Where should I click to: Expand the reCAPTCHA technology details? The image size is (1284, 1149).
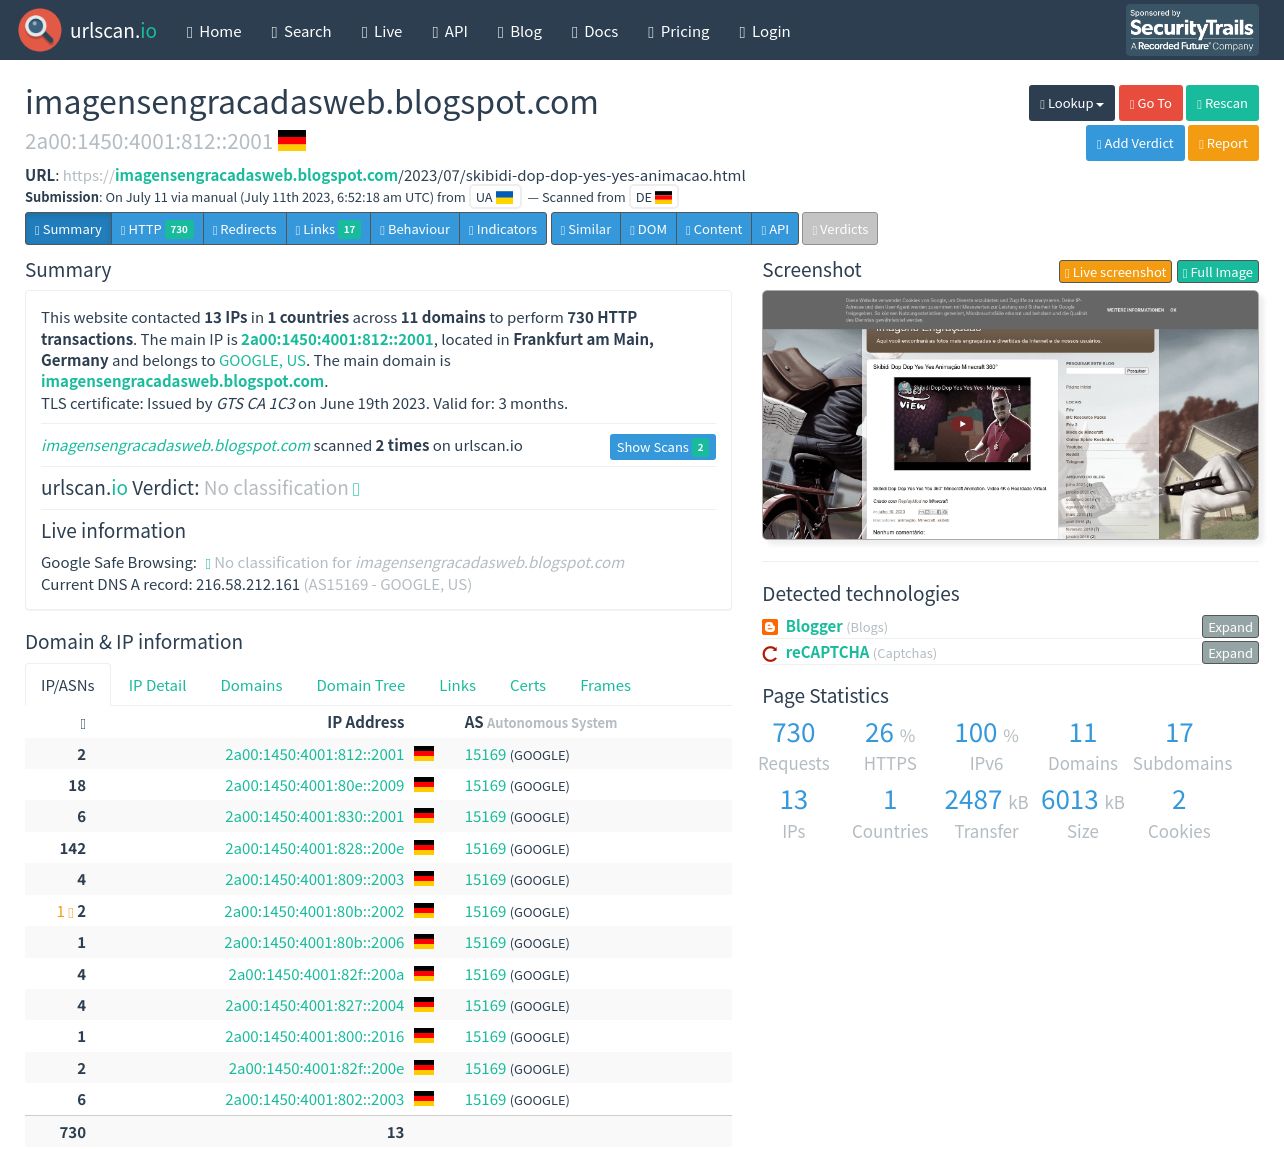pos(1230,653)
